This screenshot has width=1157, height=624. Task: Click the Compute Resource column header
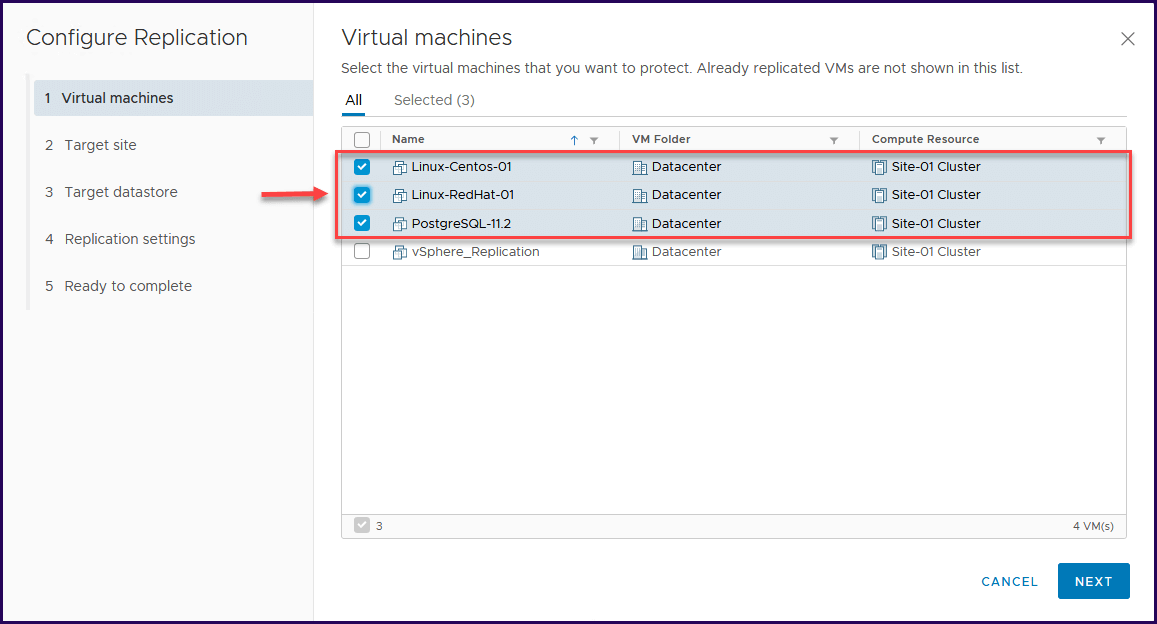pyautogui.click(x=925, y=139)
